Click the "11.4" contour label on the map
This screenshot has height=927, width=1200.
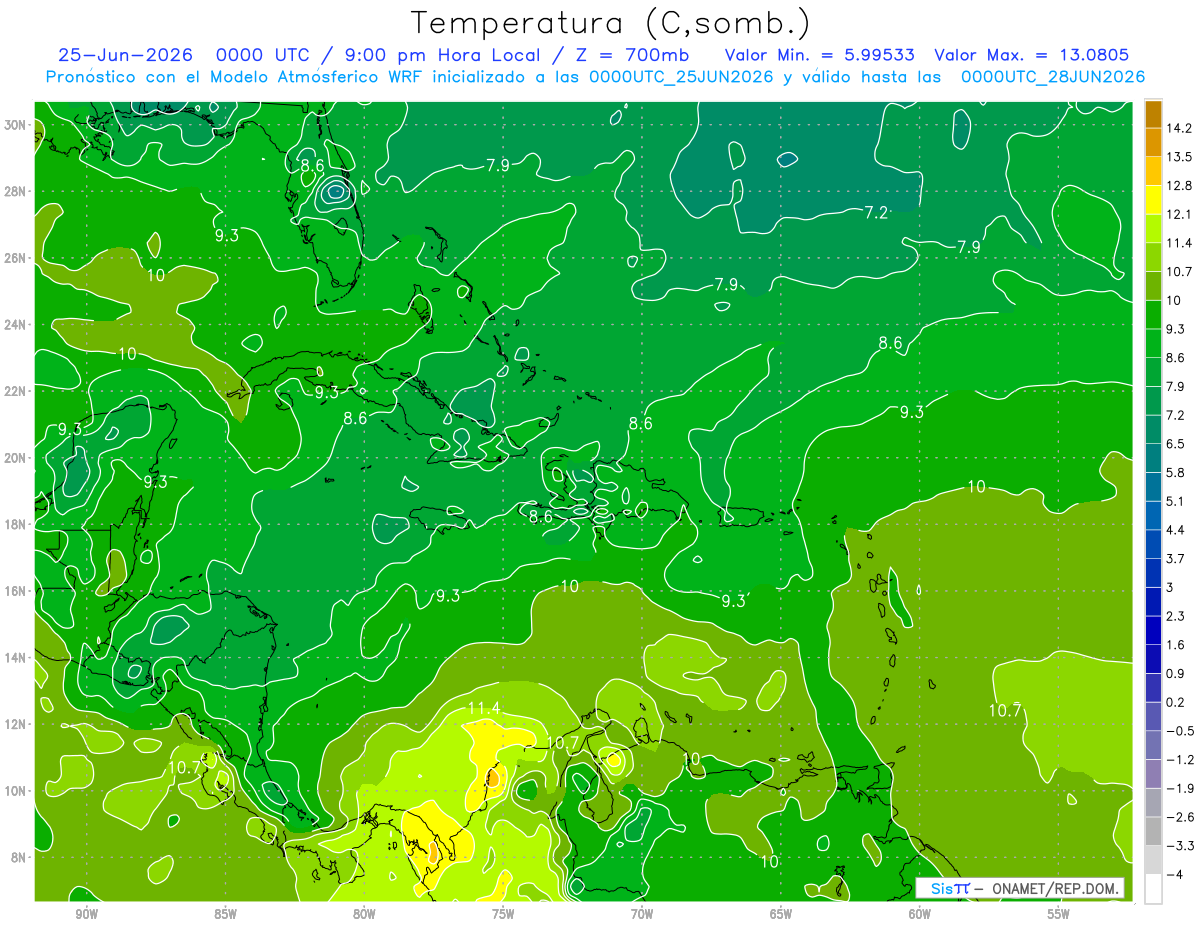484,709
